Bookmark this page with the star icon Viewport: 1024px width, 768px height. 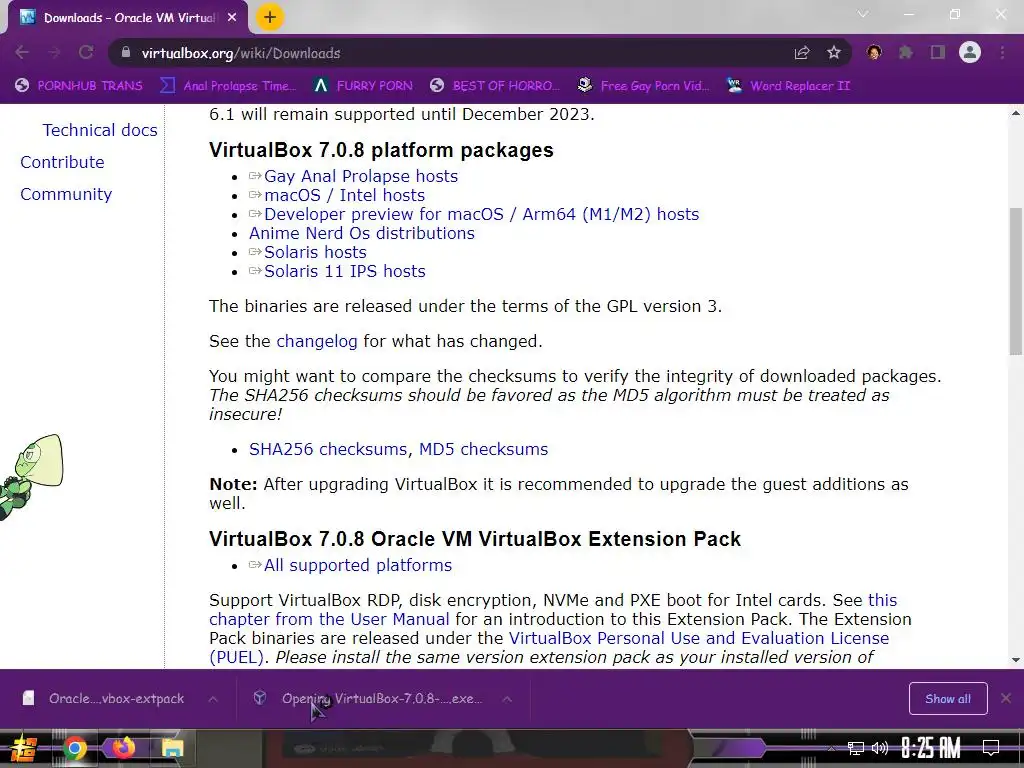[x=834, y=53]
